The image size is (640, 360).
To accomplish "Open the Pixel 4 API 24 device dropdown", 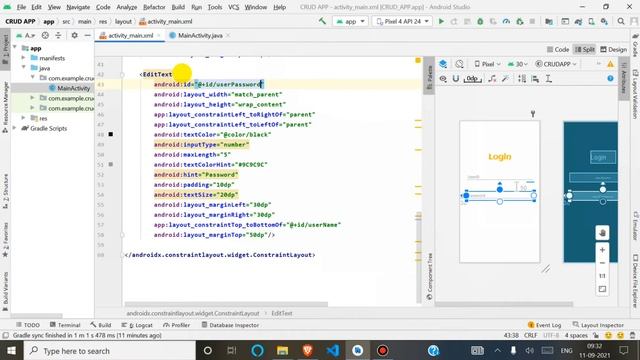I will (x=402, y=21).
